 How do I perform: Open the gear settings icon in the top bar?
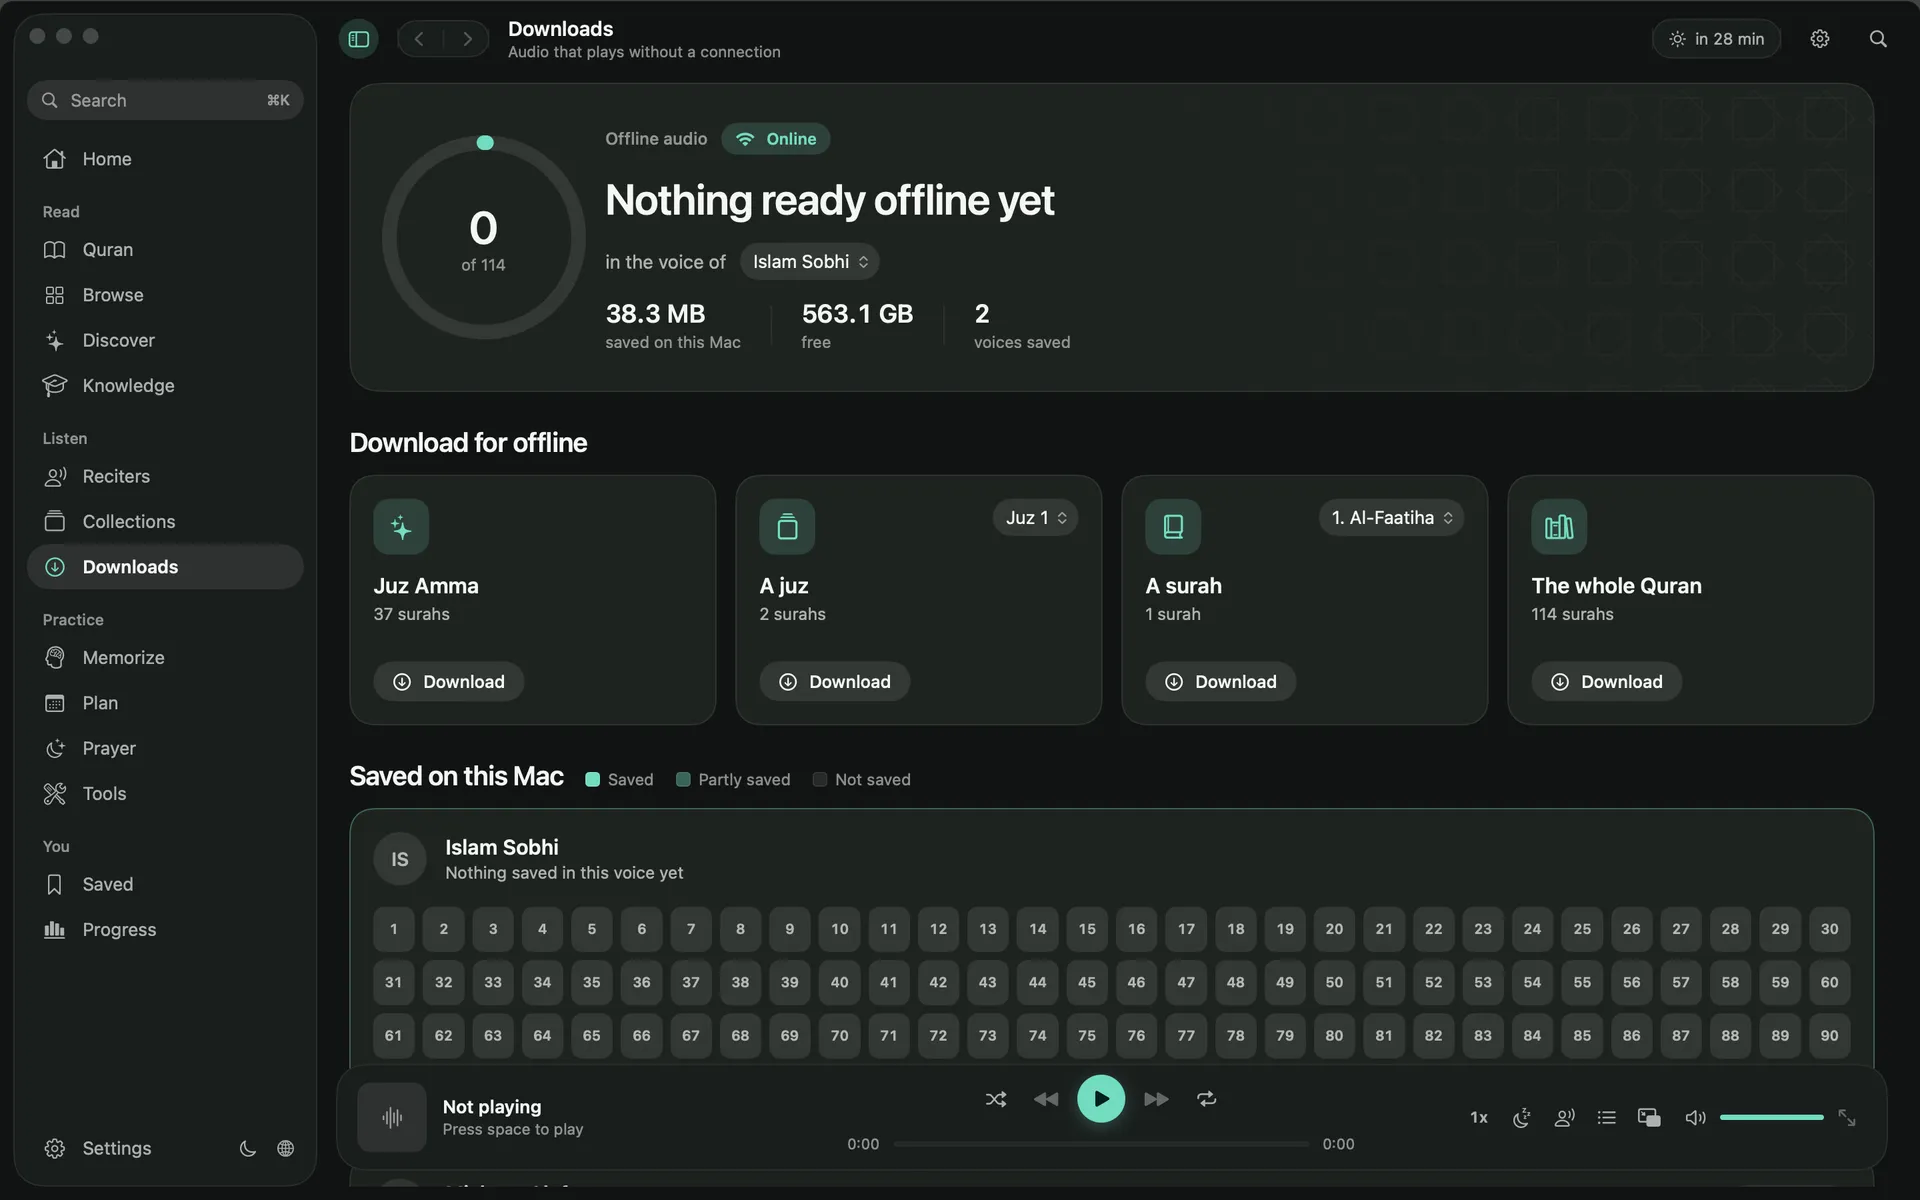(x=1819, y=39)
